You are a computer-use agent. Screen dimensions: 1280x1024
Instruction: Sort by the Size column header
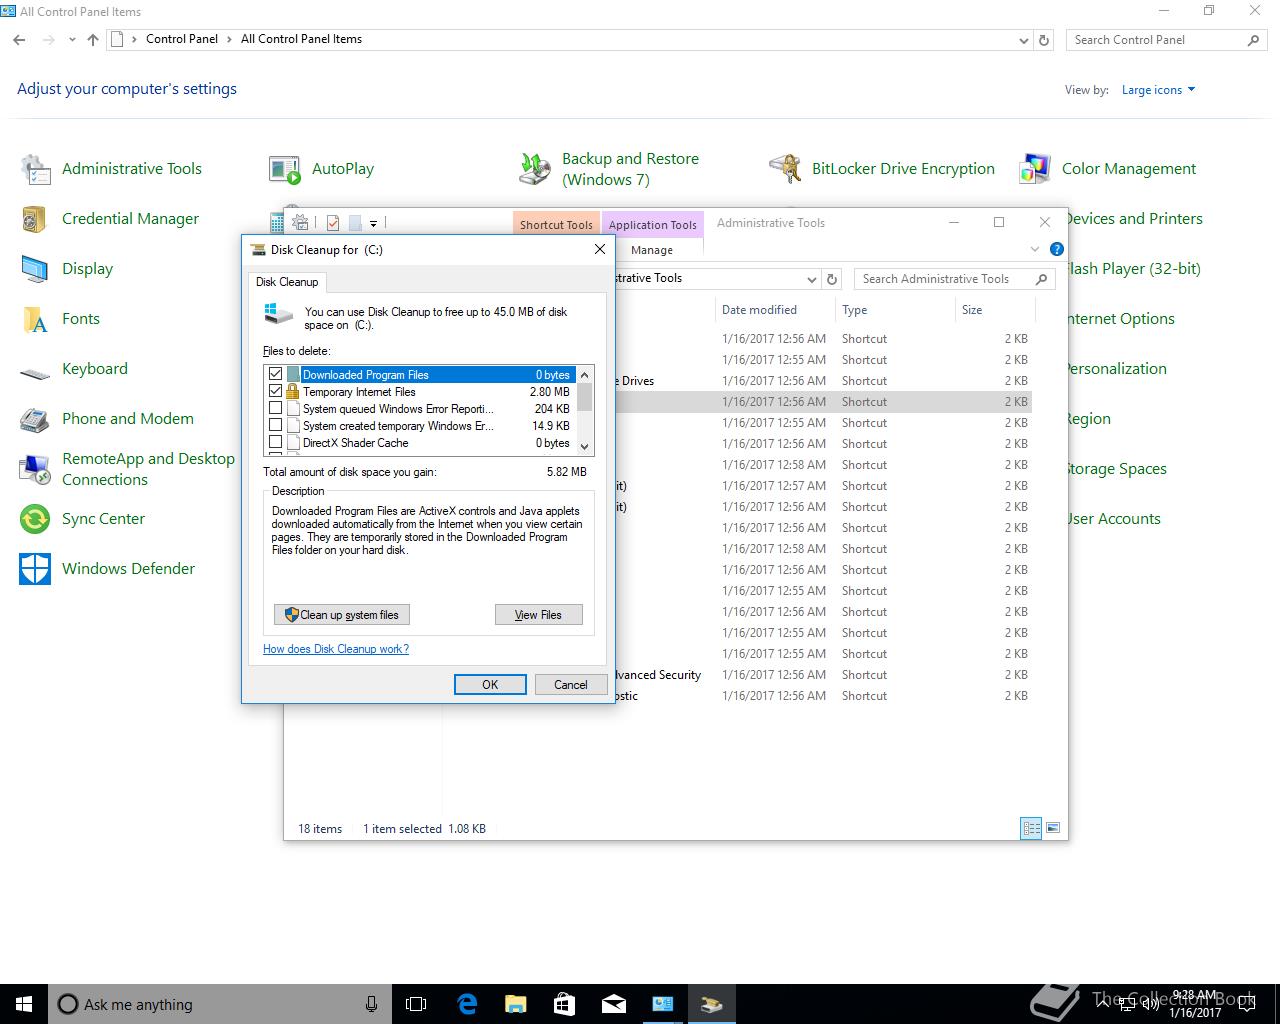coord(993,310)
